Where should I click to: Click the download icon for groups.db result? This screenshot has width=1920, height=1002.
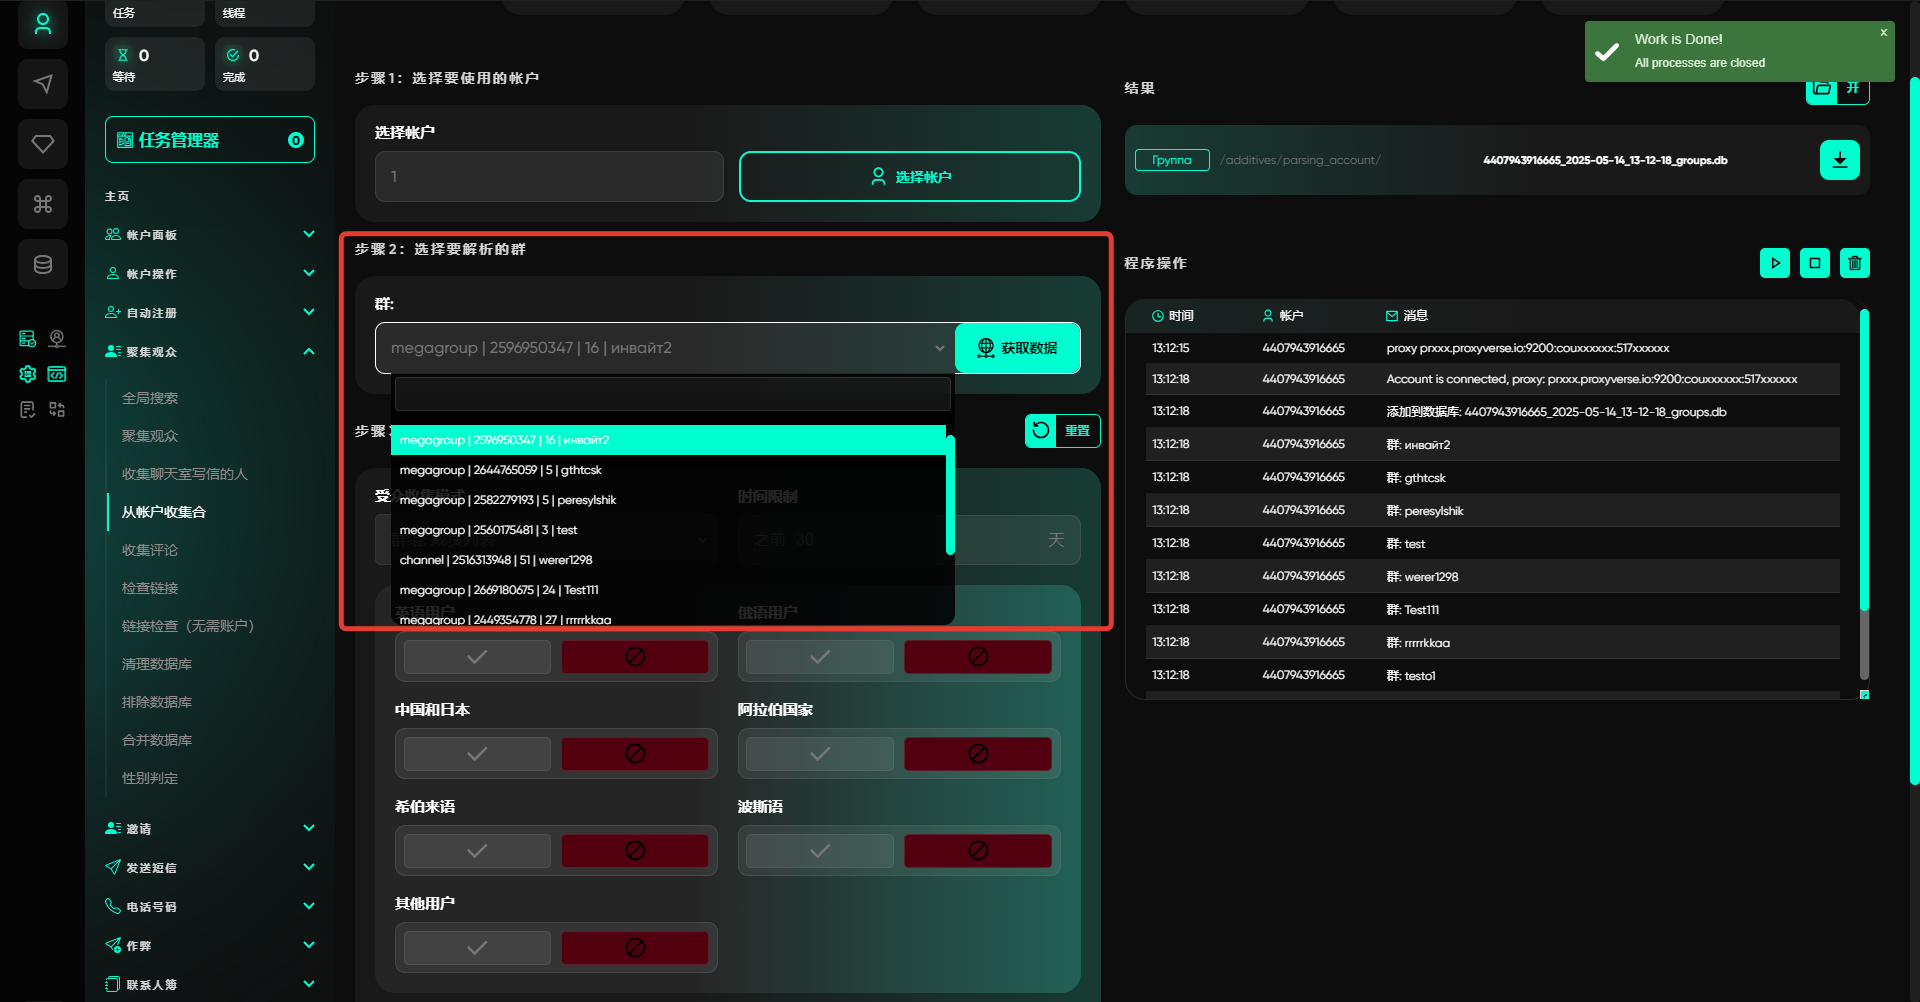click(x=1839, y=160)
